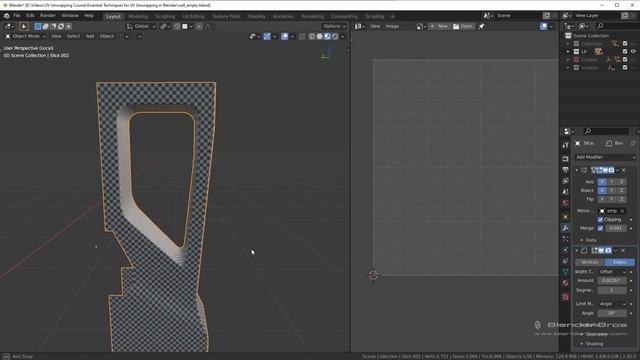Screen dimensions: 640x360
Task: Open the Modifier properties wrench tab
Action: point(565,228)
